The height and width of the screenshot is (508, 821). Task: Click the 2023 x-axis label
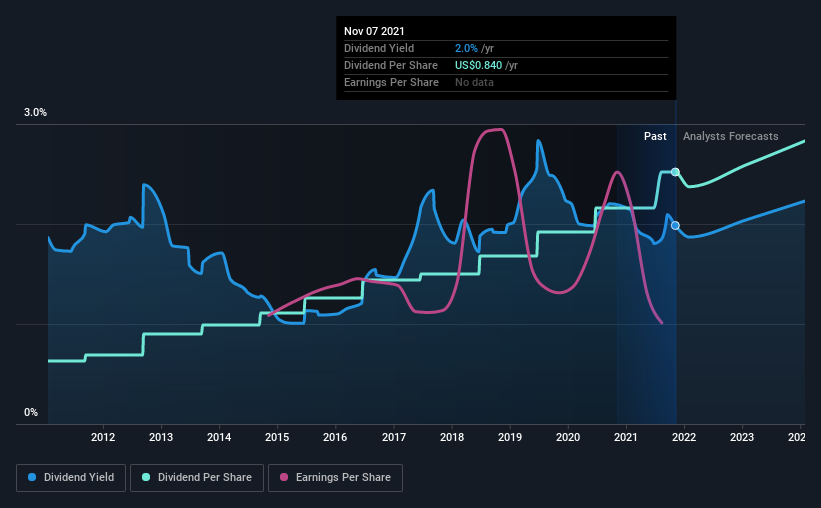click(x=742, y=437)
